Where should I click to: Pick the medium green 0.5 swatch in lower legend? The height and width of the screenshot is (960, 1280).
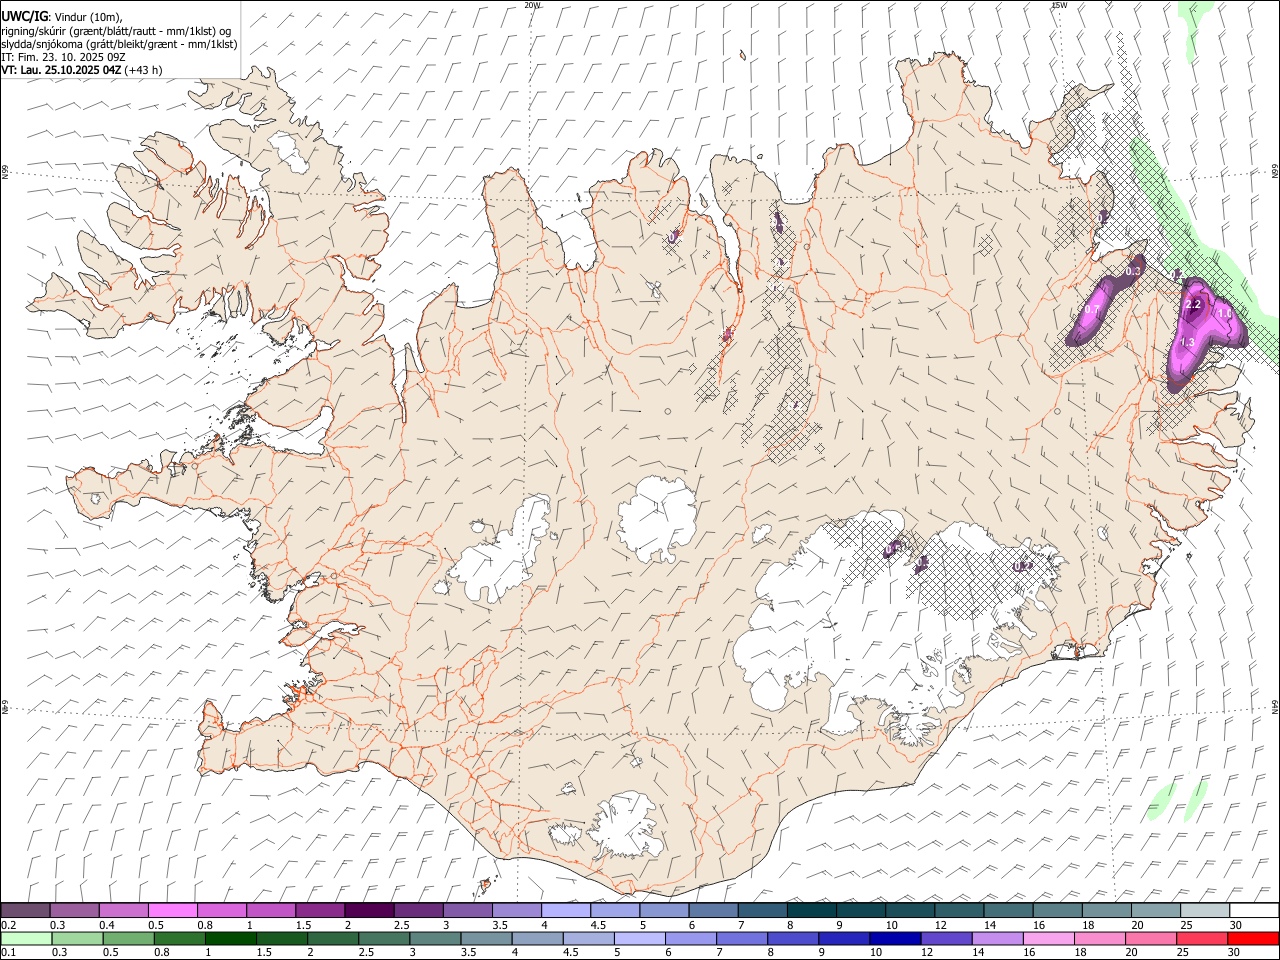[x=129, y=938]
